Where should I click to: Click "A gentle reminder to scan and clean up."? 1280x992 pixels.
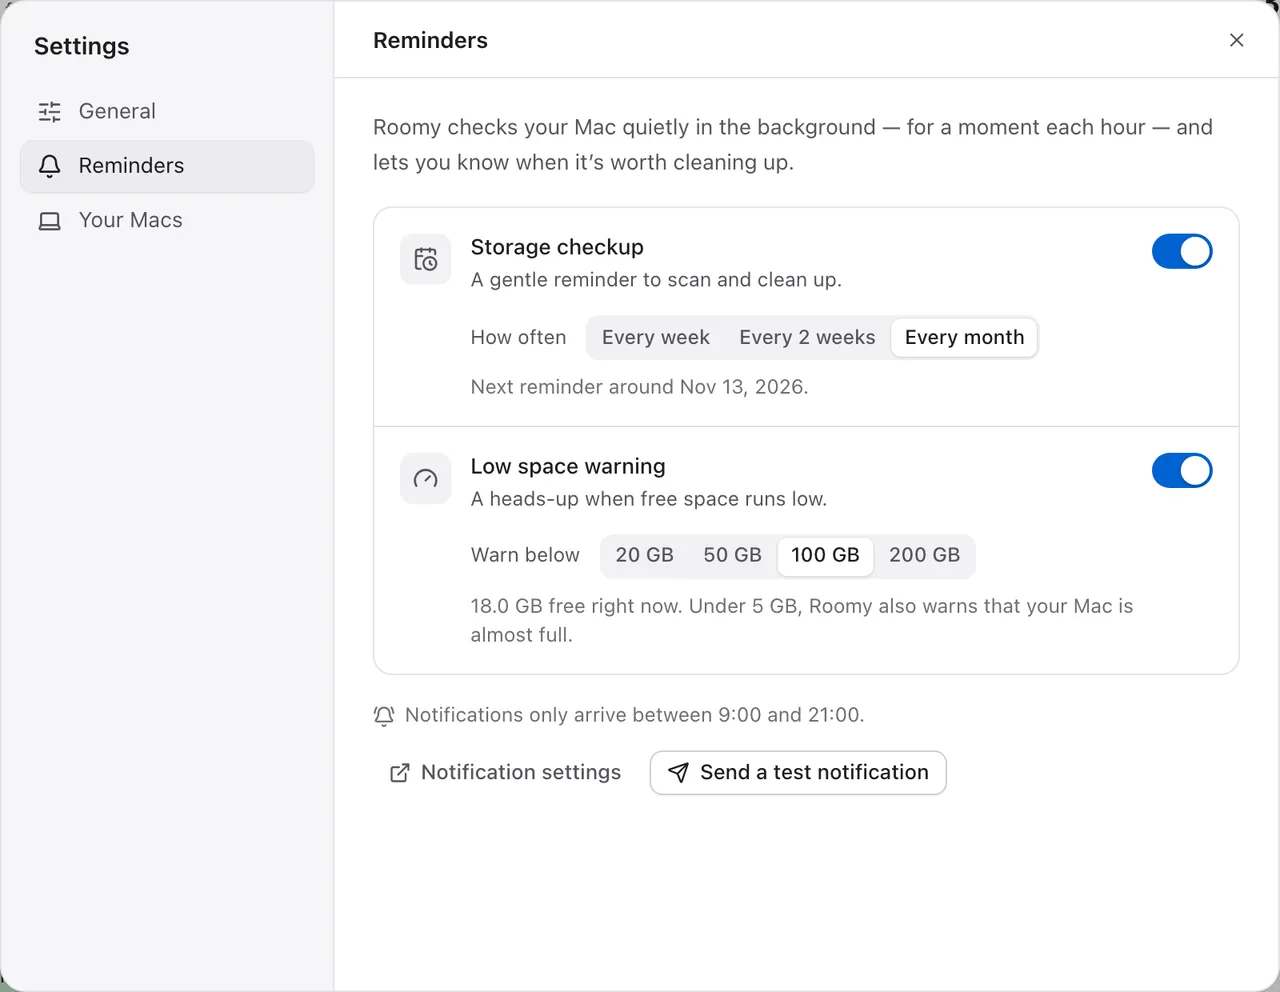coord(656,281)
